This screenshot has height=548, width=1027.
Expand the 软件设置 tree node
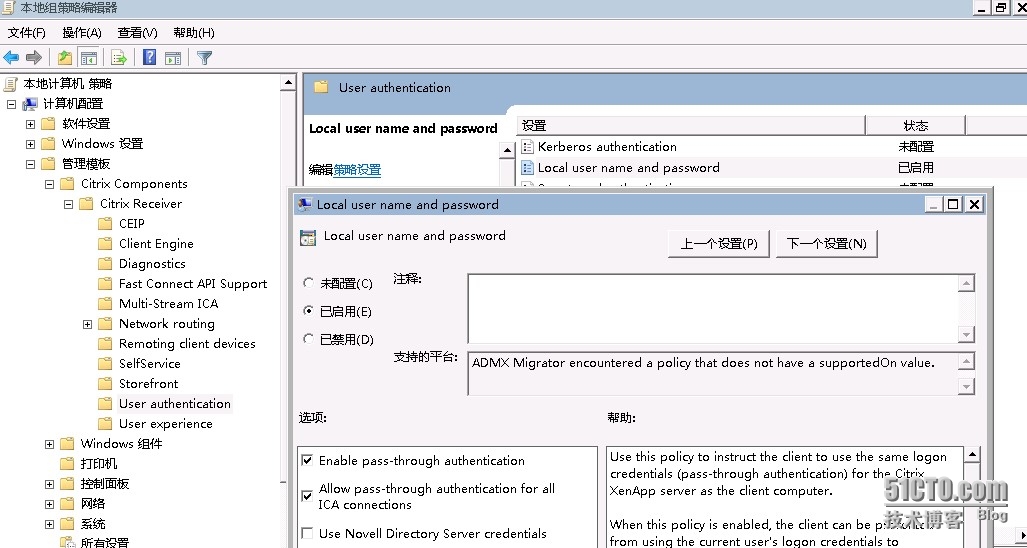(x=30, y=124)
